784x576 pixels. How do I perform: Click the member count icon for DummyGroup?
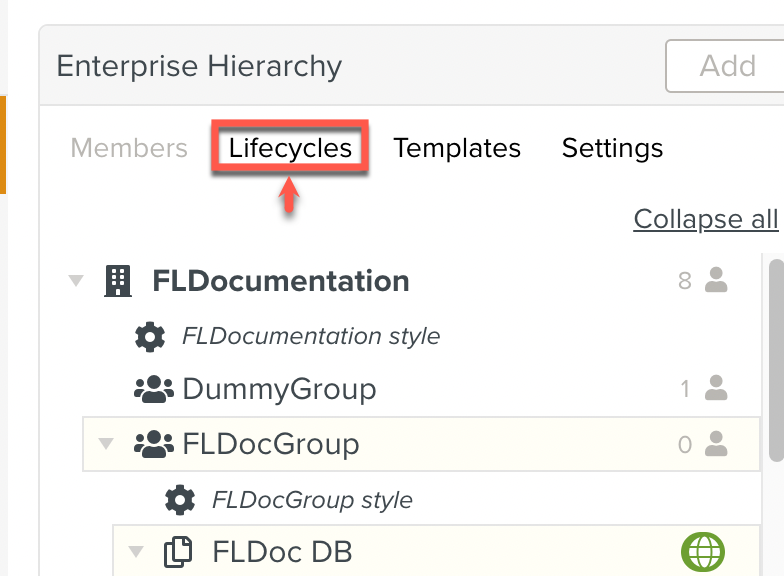[716, 388]
